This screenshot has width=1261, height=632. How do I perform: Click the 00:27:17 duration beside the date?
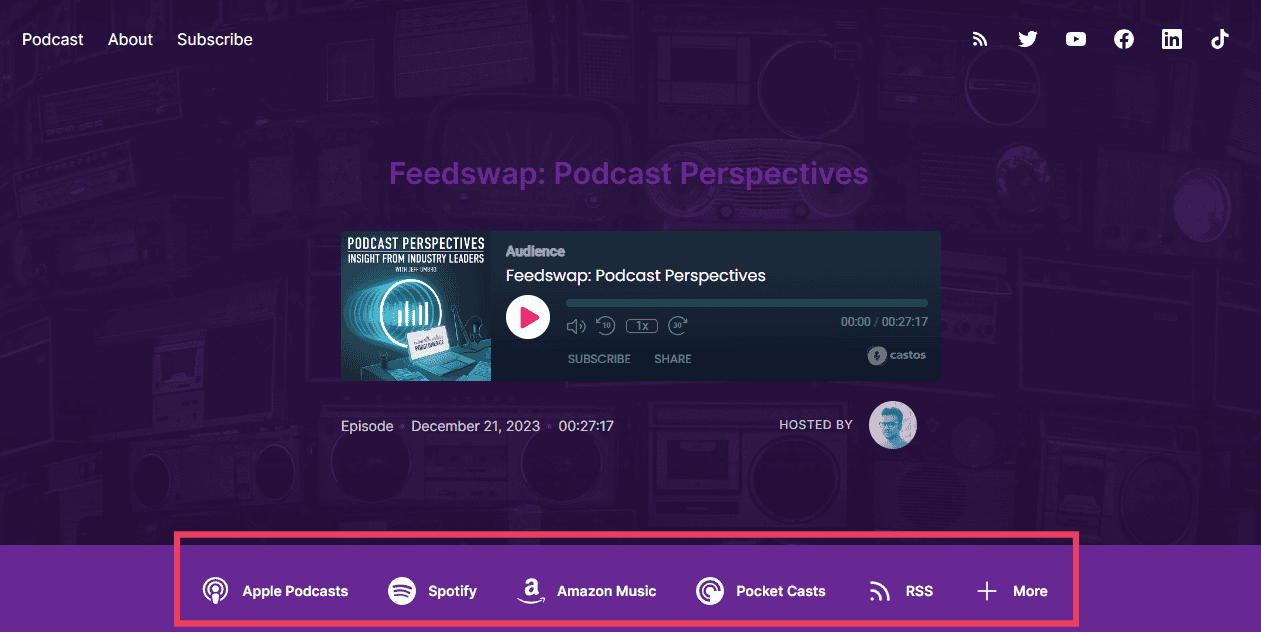(586, 426)
